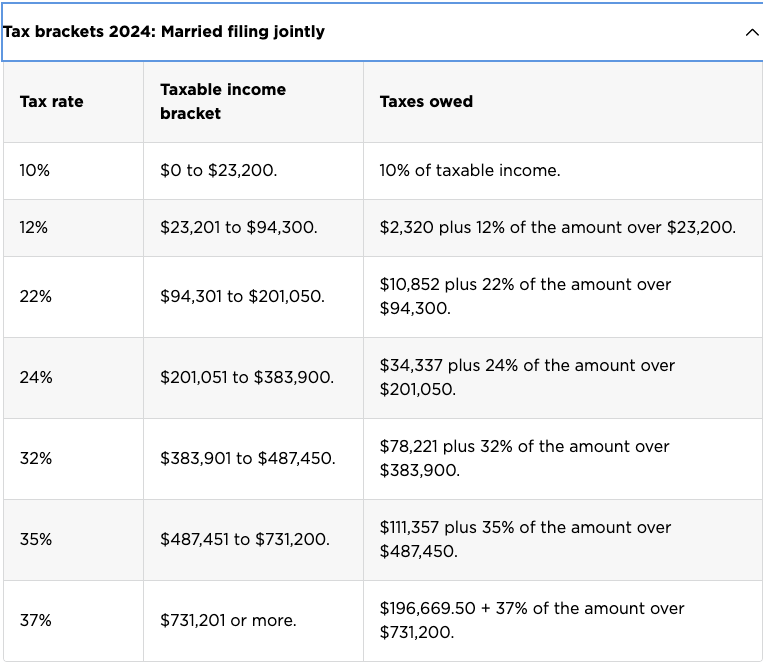This screenshot has width=763, height=664.
Task: Click the '$23,201 to $94,300.' bracket cell
Action: coord(254,228)
